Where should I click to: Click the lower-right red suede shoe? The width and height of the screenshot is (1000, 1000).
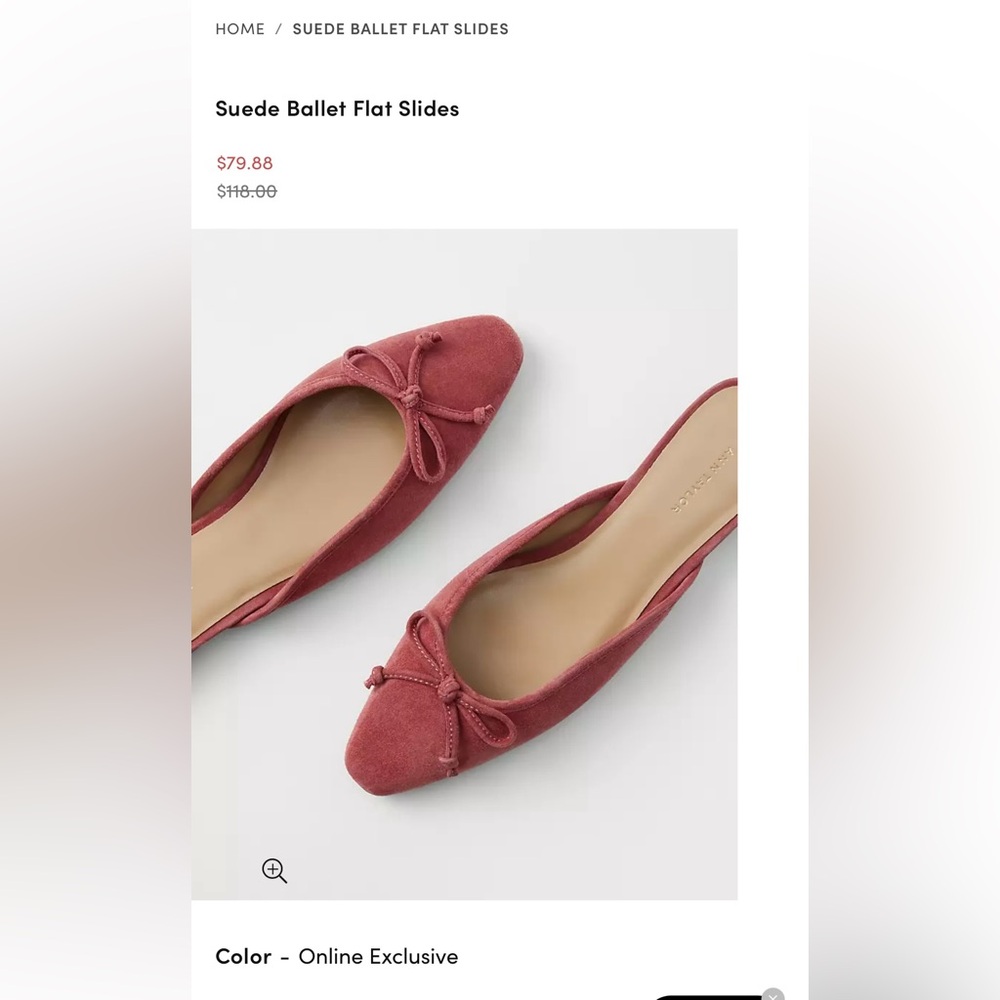(542, 587)
